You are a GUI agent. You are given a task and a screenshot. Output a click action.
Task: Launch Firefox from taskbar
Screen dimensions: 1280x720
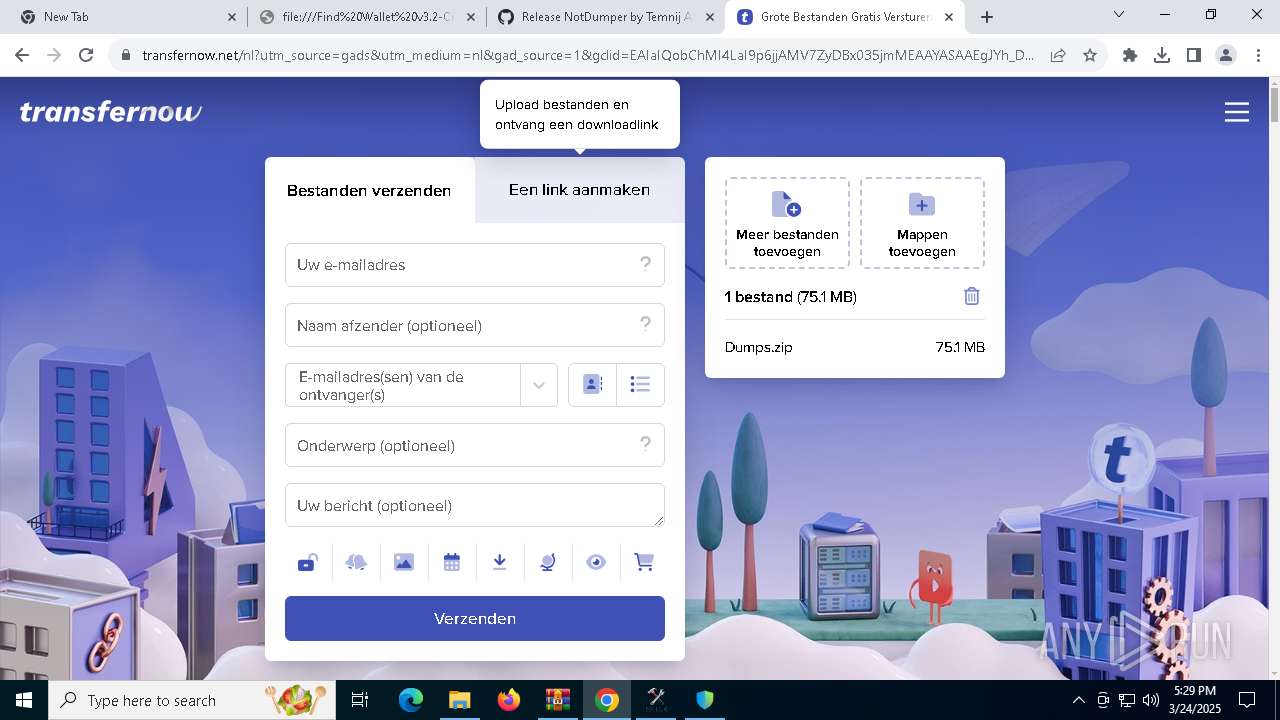(508, 700)
